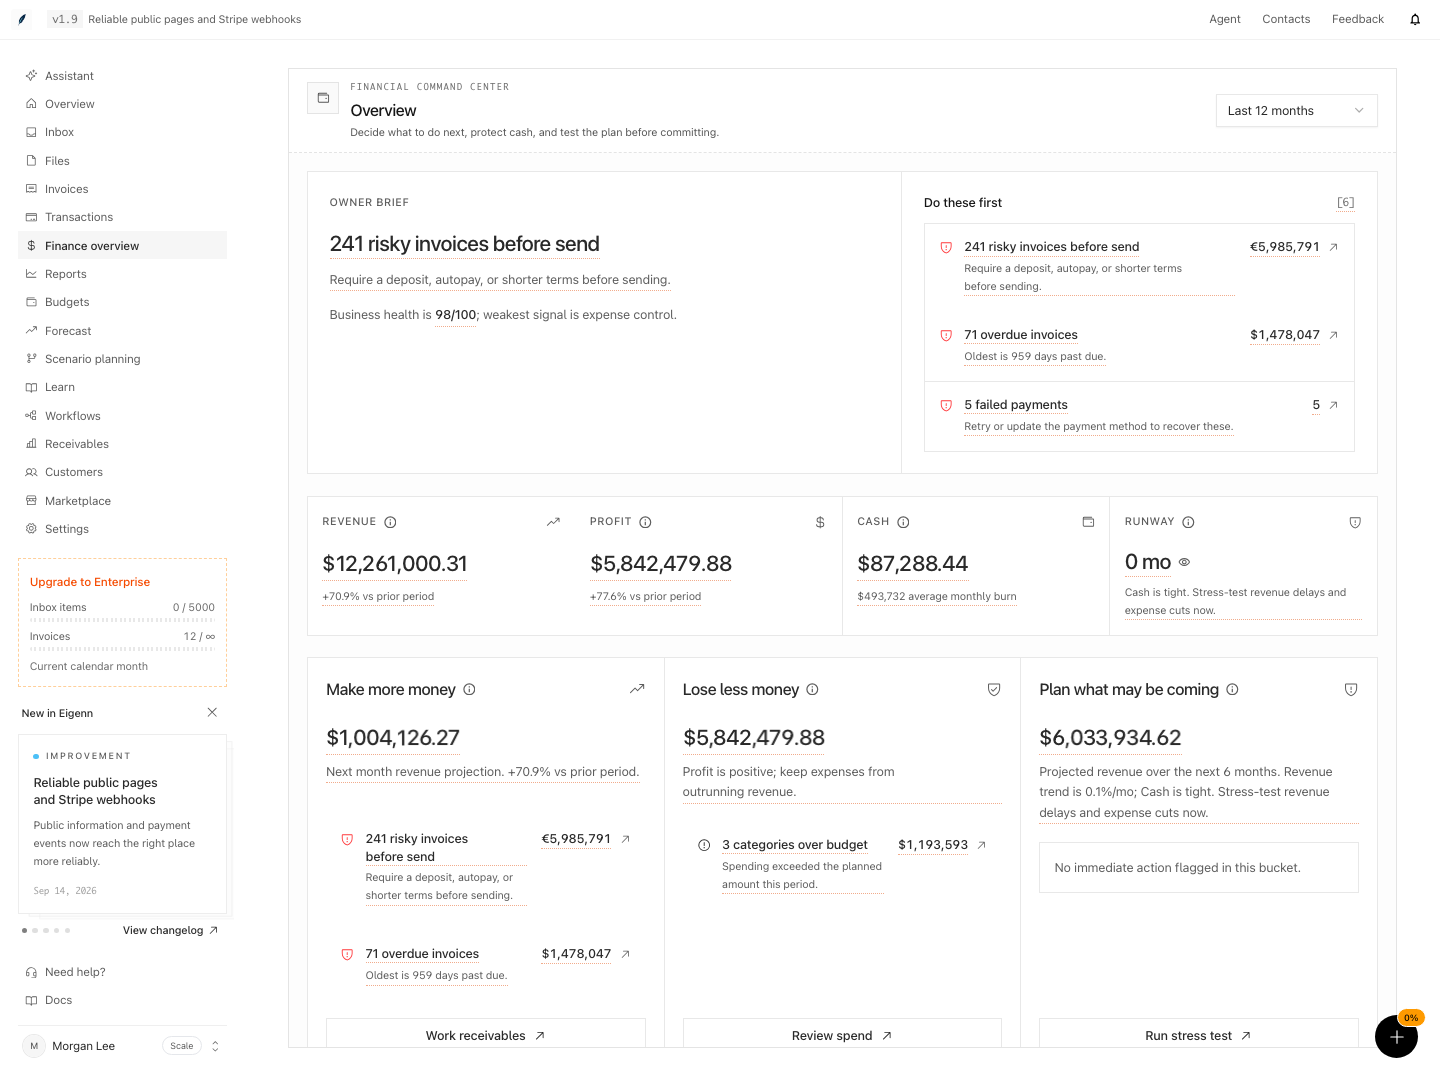The height and width of the screenshot is (1080, 1440).
Task: Click the profit dollar icon
Action: 820,522
